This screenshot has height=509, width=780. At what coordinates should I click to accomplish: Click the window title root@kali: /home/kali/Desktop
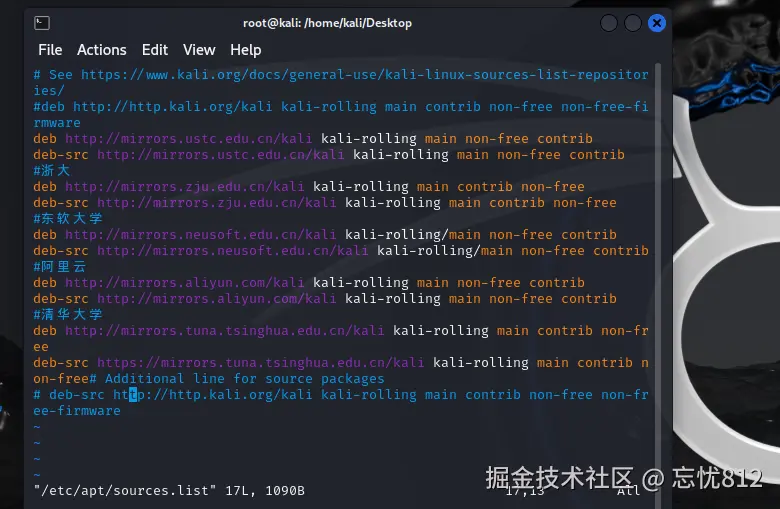327,23
